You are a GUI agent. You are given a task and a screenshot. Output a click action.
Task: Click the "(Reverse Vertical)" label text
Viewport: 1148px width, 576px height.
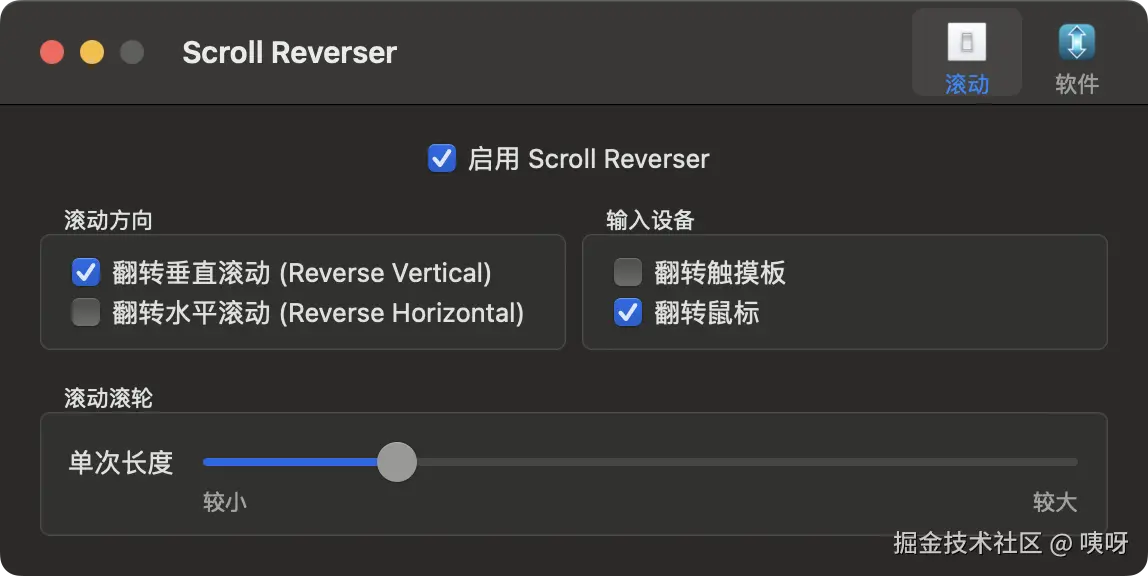385,273
